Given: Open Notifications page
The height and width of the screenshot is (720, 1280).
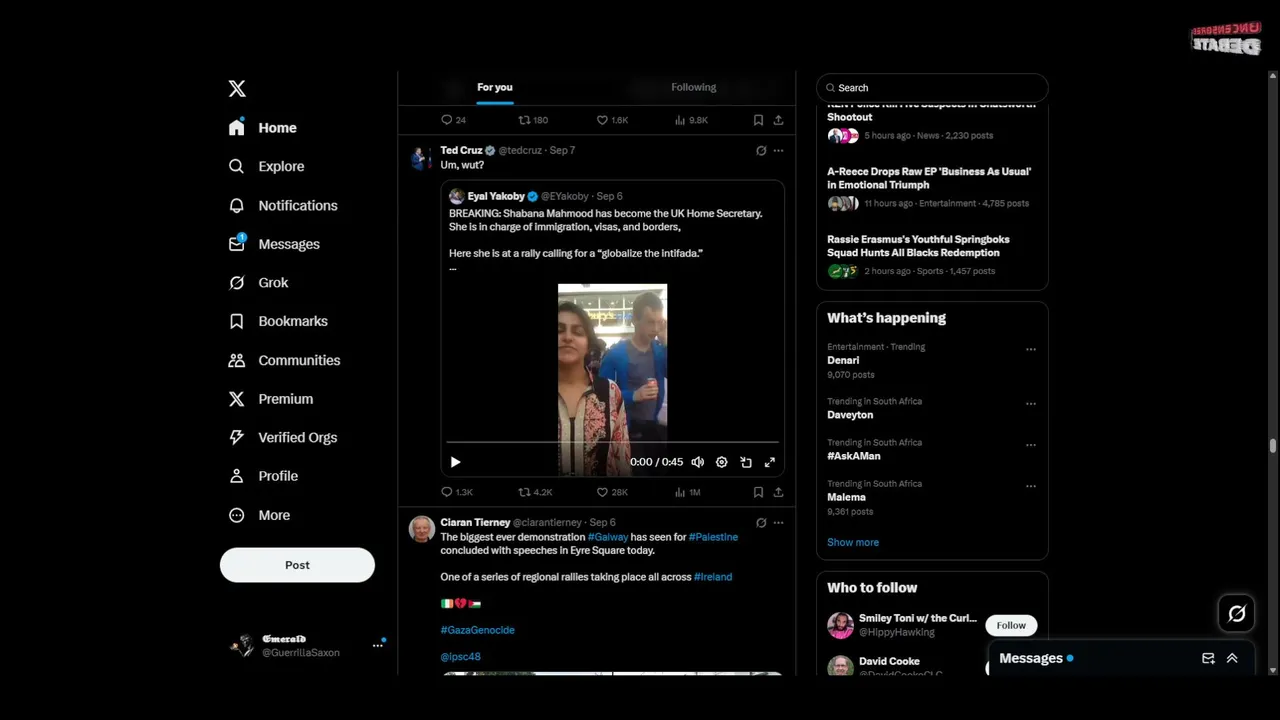Looking at the screenshot, I should point(283,205).
